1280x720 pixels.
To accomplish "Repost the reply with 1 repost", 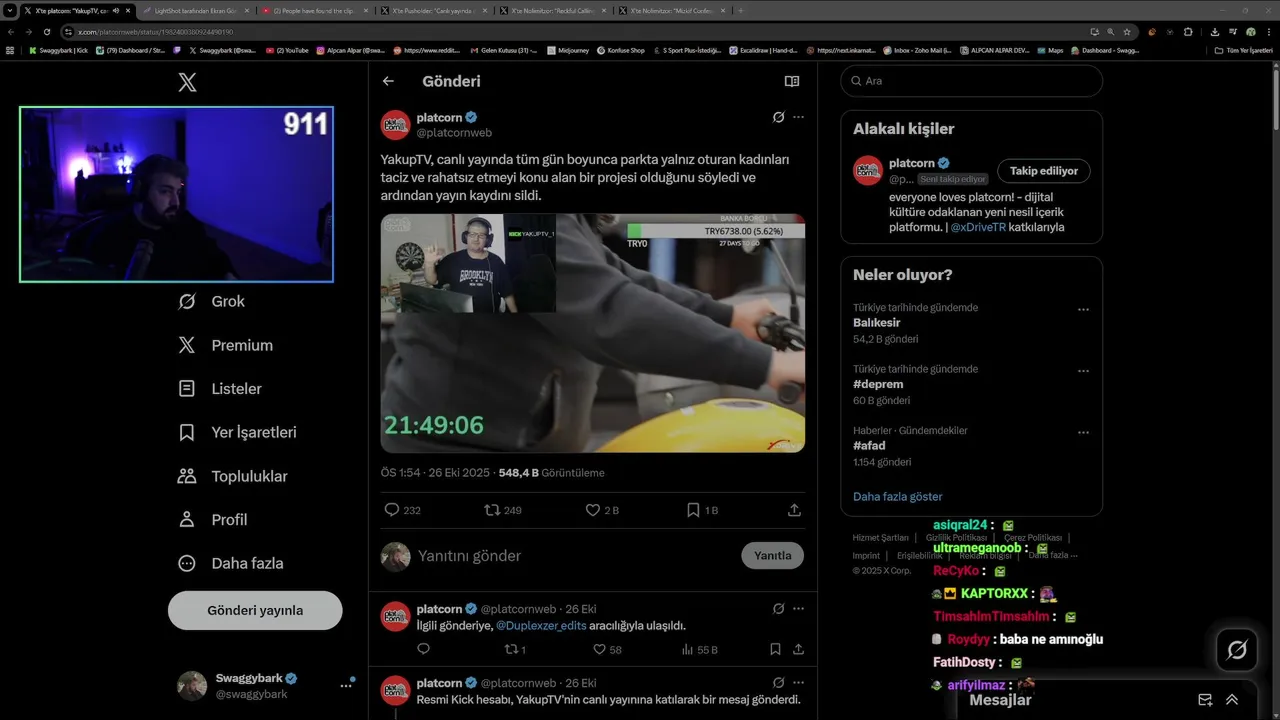I will point(510,649).
